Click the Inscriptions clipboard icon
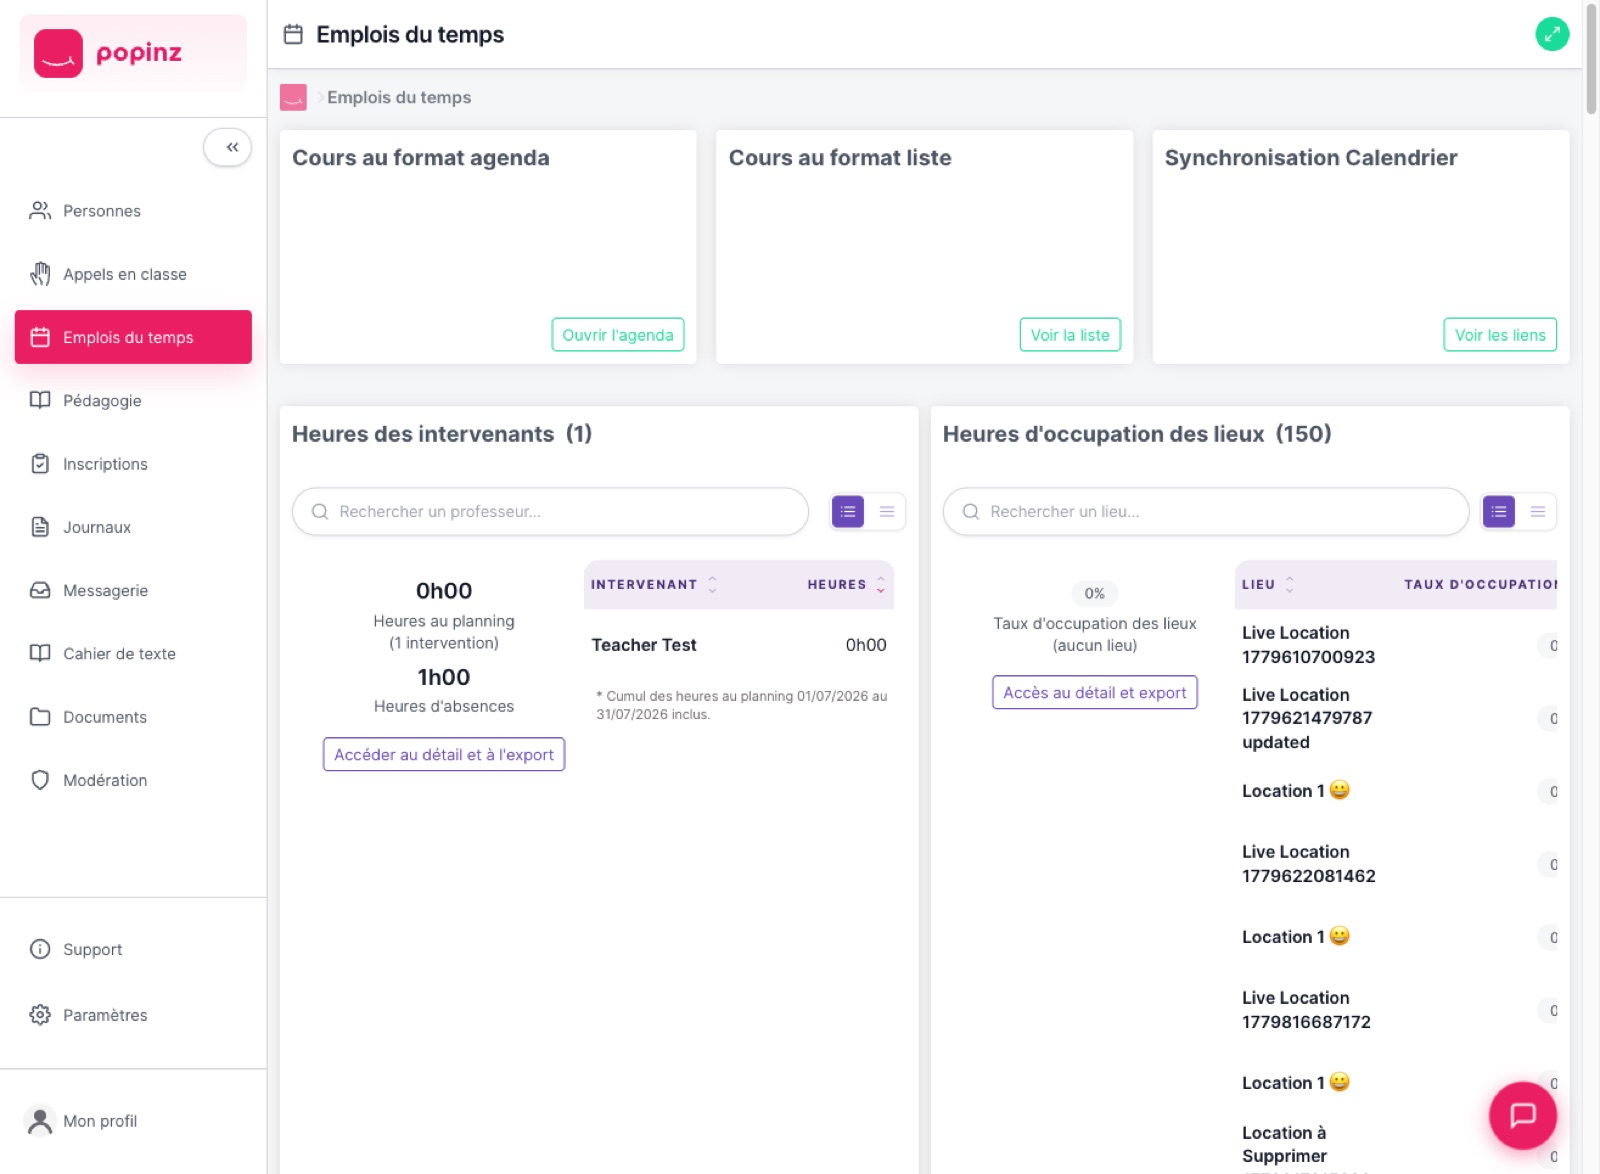Viewport: 1600px width, 1174px height. click(x=40, y=464)
